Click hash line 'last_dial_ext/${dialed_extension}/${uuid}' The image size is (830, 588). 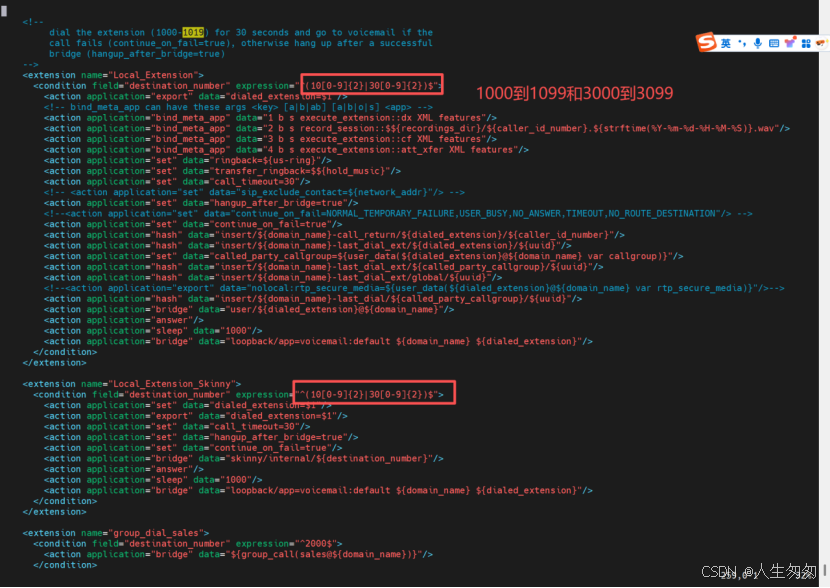tap(308, 246)
